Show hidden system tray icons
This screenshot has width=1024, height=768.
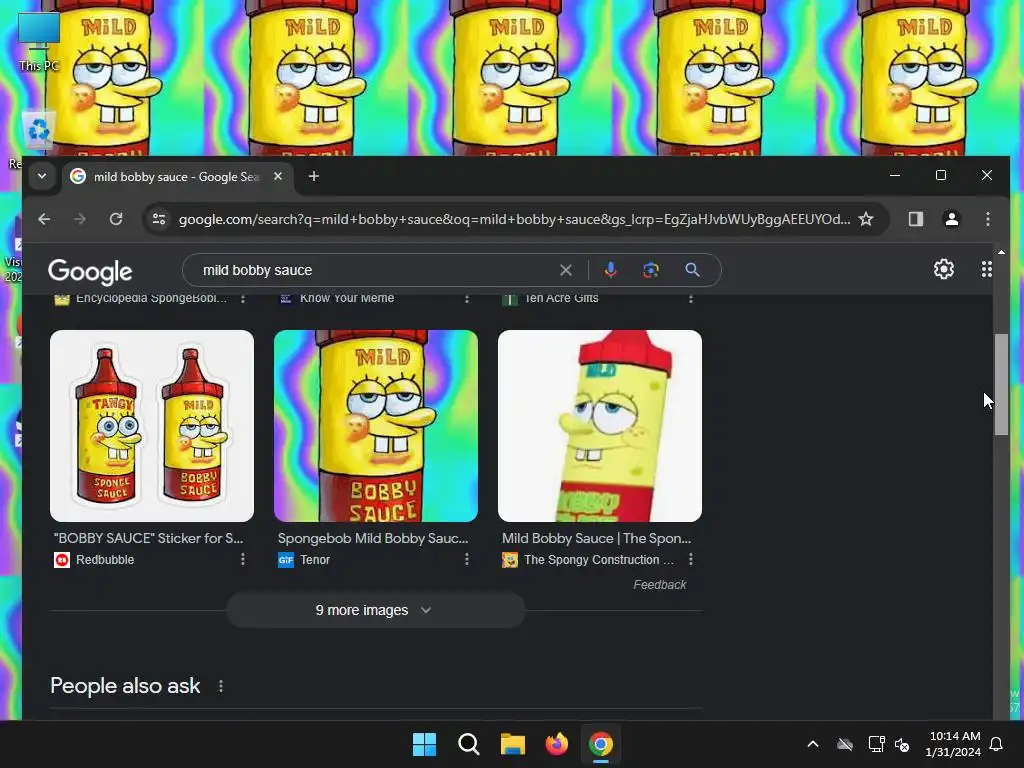point(813,744)
